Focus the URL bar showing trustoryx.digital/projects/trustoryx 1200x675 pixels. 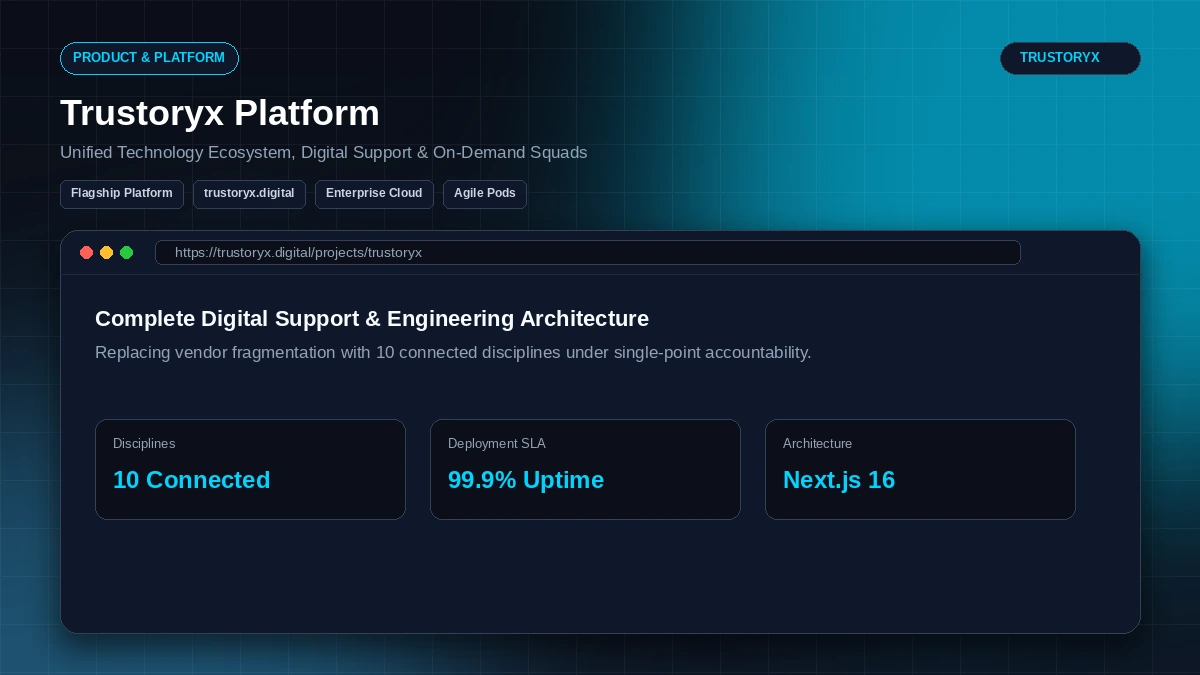click(588, 253)
